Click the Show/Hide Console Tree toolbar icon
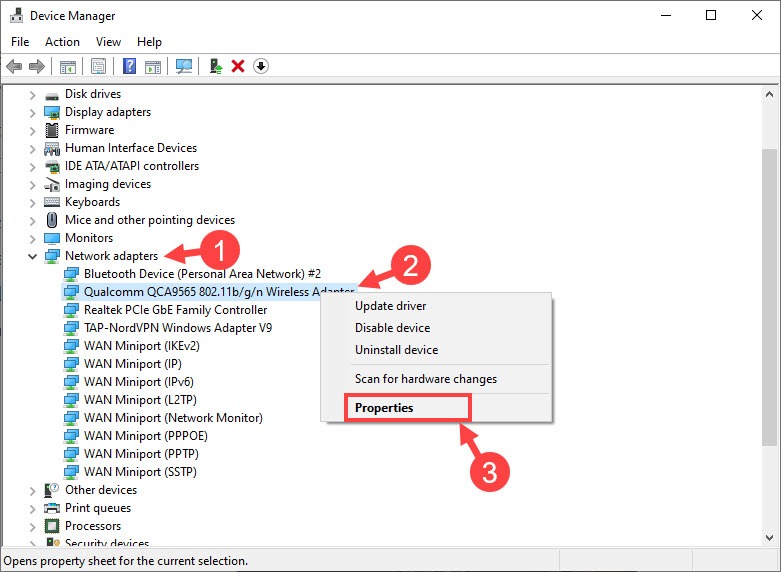781x572 pixels. pyautogui.click(x=68, y=67)
